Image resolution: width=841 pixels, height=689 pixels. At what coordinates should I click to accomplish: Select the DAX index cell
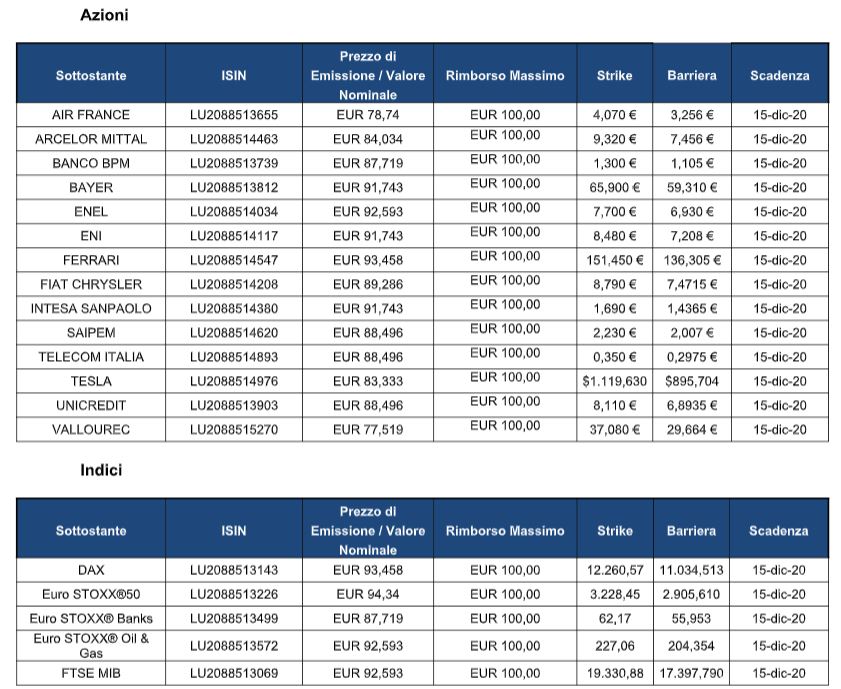[91, 570]
